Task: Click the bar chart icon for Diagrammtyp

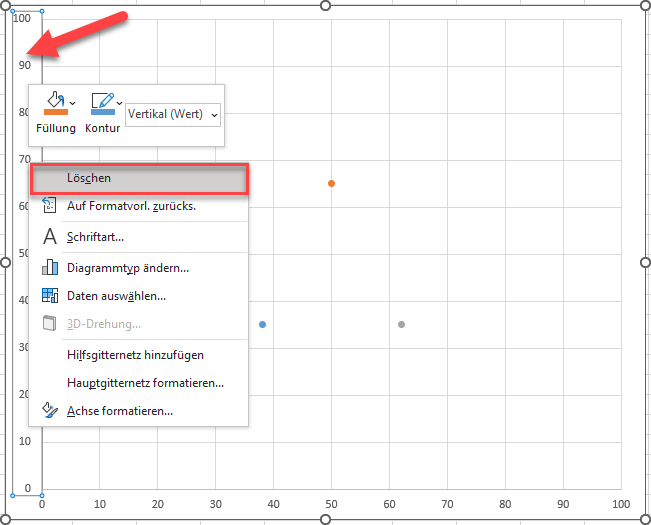Action: pos(50,267)
